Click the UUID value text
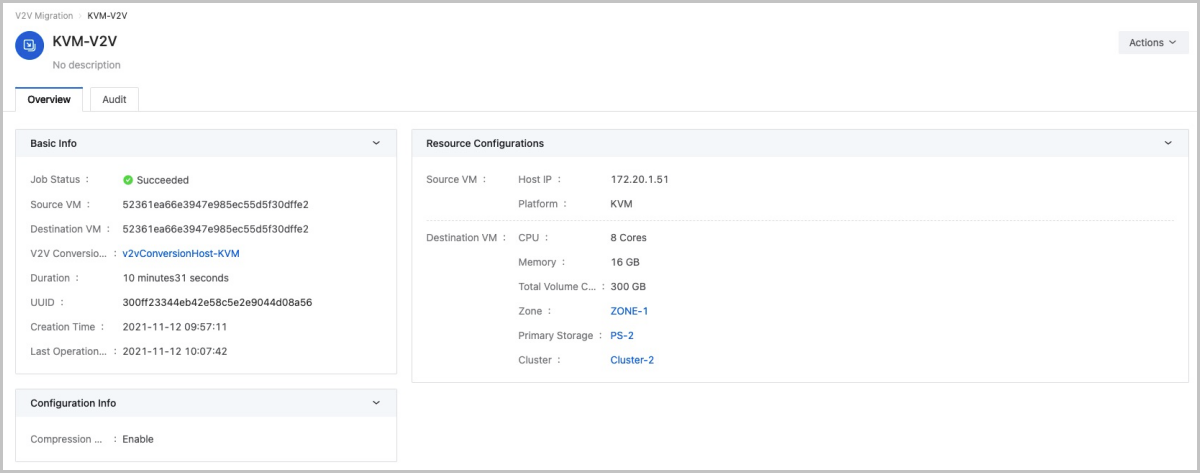 coord(217,302)
